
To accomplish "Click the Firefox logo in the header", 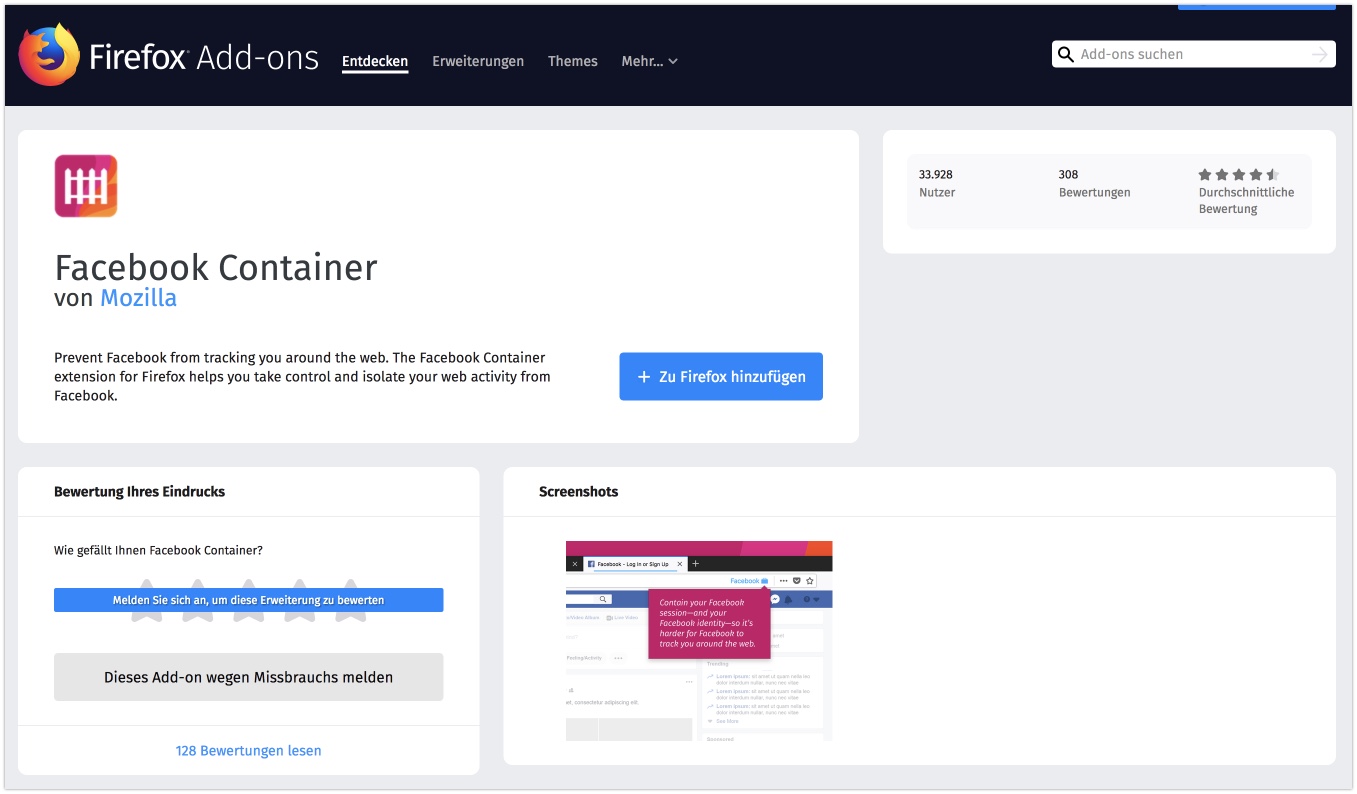I will (x=49, y=55).
